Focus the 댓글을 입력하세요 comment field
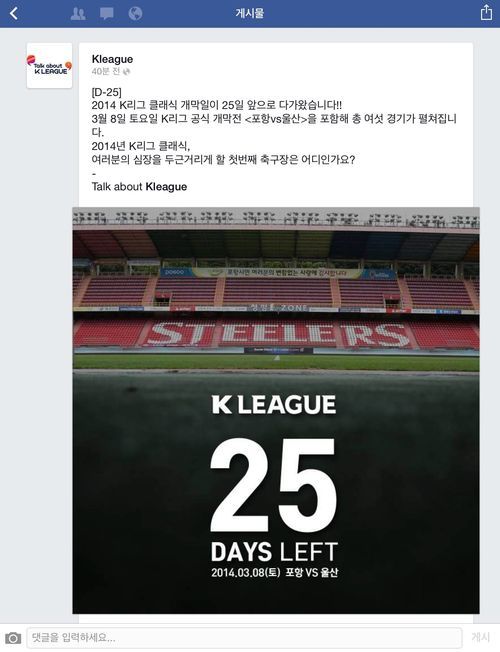 coord(245,637)
